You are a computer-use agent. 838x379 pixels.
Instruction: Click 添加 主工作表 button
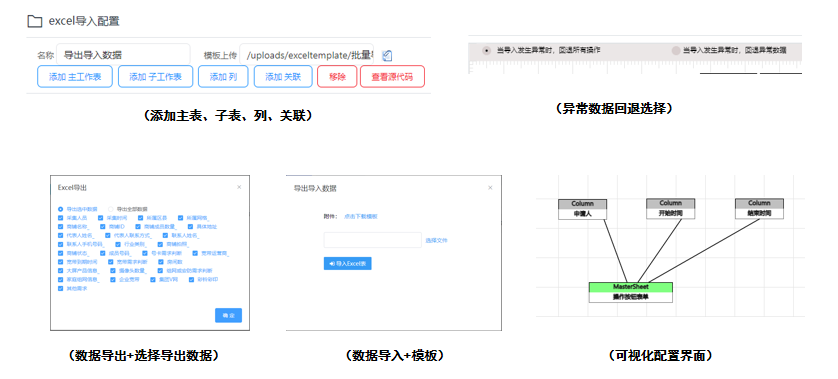pos(75,76)
